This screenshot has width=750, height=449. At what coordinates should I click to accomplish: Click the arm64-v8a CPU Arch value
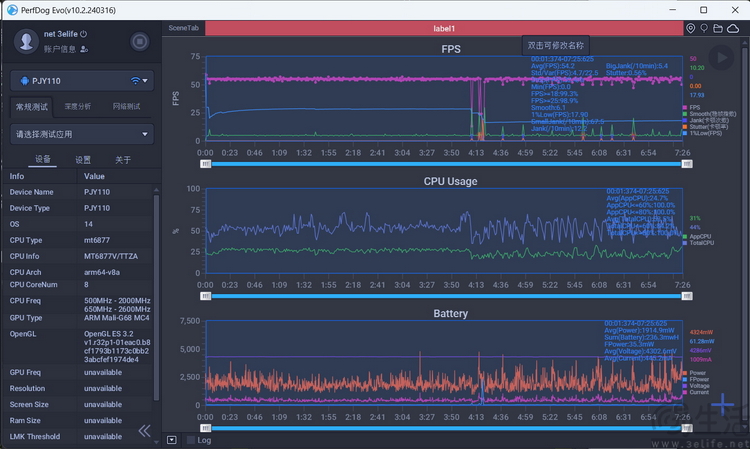pyautogui.click(x=102, y=272)
